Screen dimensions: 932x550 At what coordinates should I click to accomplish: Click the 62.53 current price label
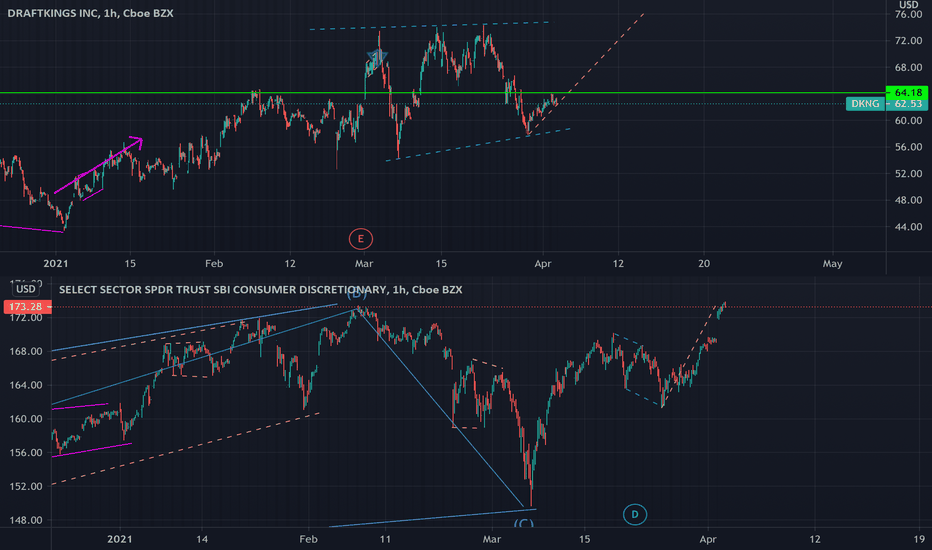(x=907, y=104)
